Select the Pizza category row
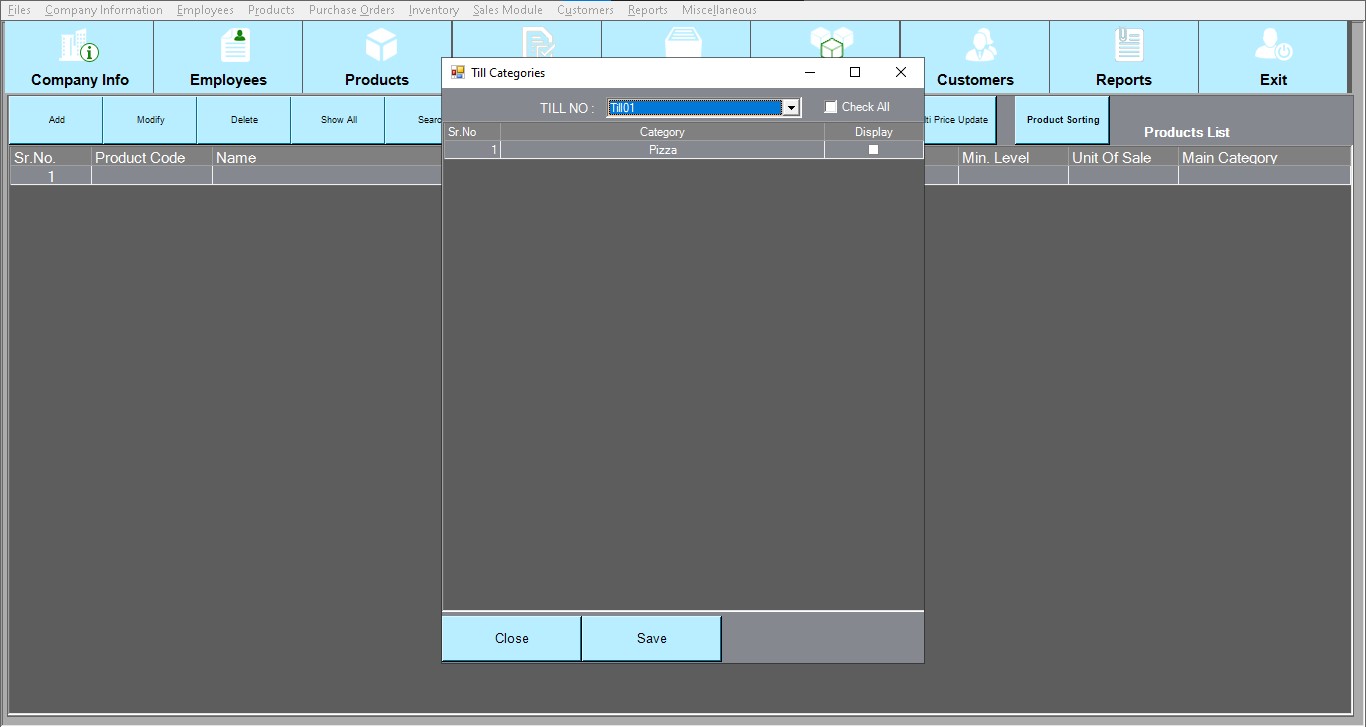Viewport: 1366px width, 727px height. click(x=662, y=150)
